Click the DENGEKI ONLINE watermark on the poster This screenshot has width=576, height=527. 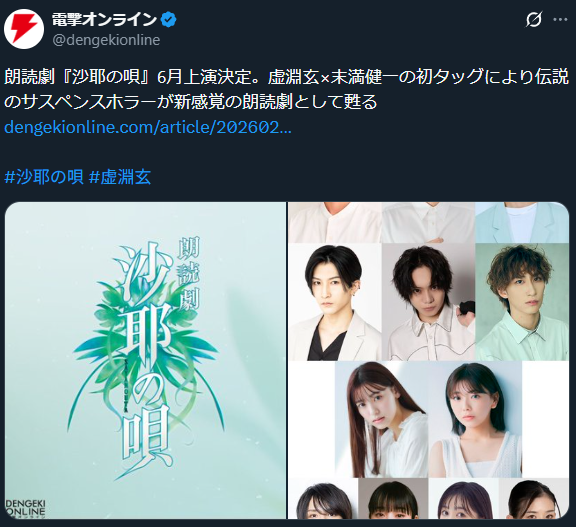click(x=25, y=507)
